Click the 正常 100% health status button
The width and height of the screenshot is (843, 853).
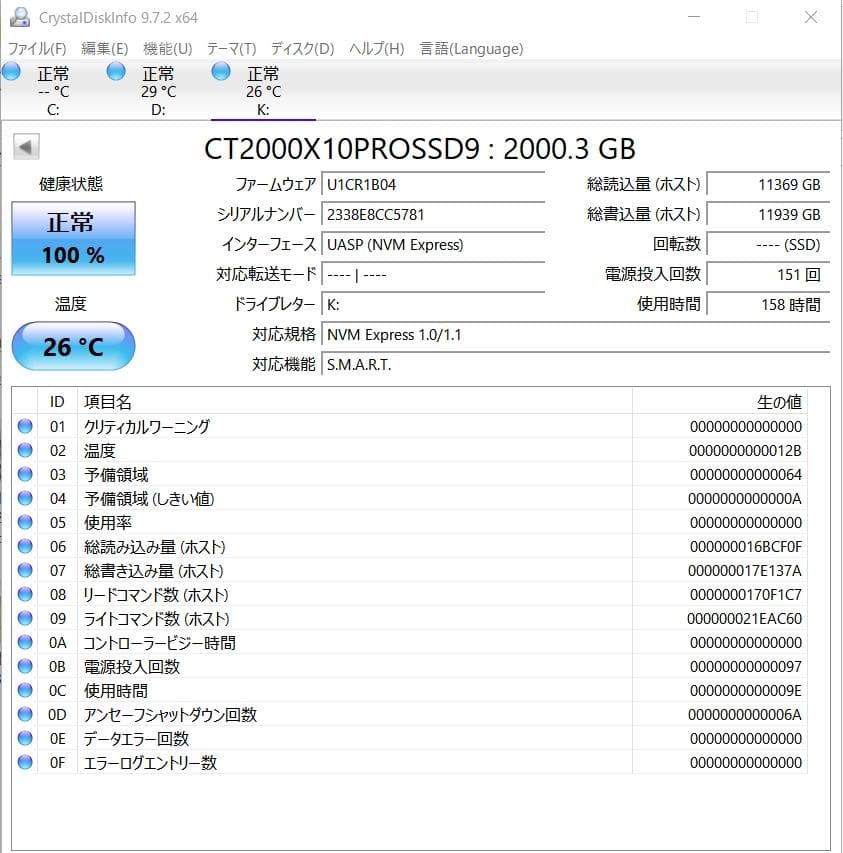[72, 239]
